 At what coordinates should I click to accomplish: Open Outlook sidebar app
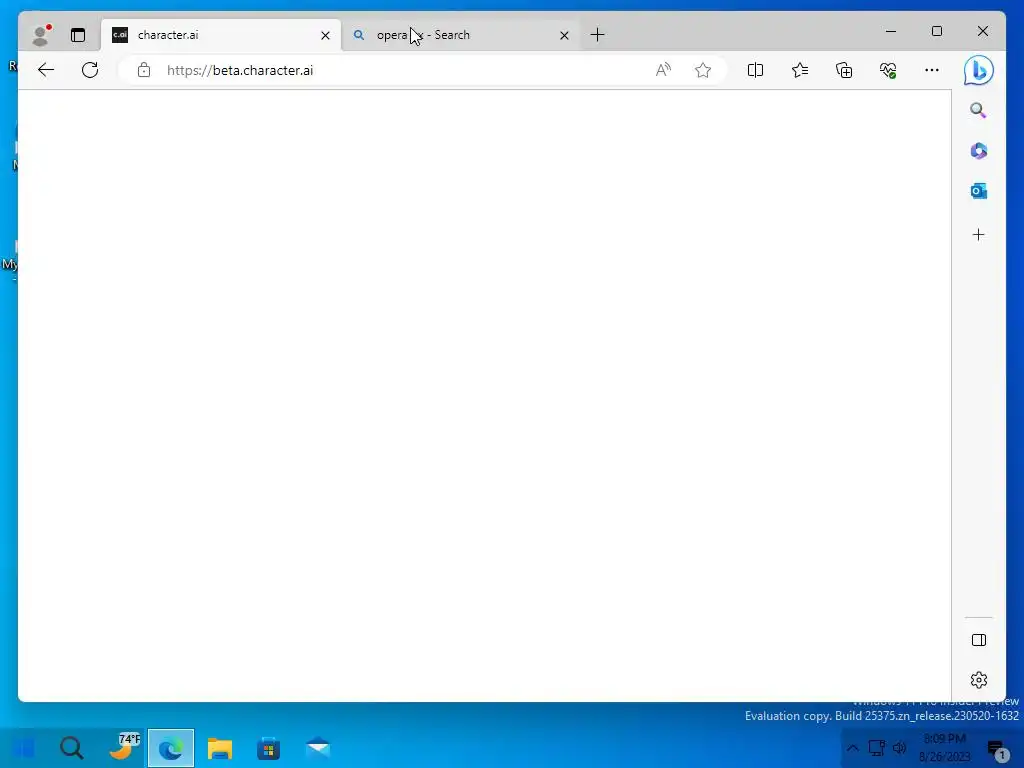click(978, 191)
